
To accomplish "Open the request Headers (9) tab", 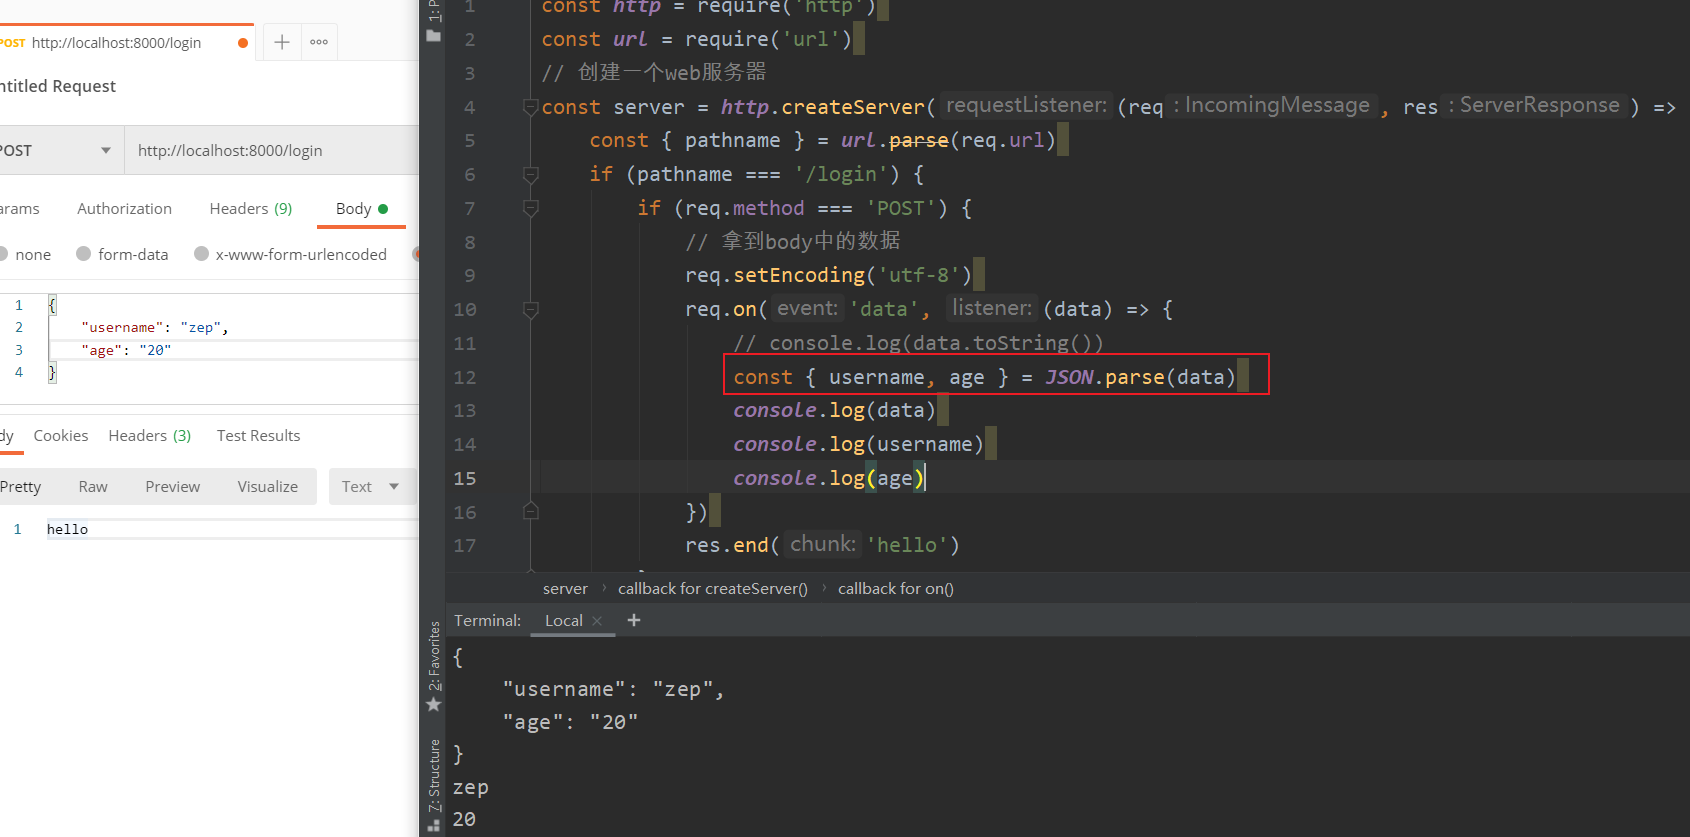I will [x=251, y=208].
